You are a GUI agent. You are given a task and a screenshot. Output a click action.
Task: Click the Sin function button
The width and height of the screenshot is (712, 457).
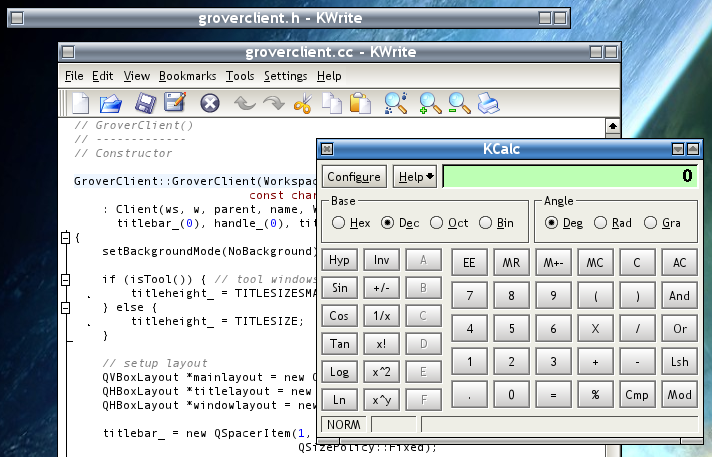click(x=340, y=288)
